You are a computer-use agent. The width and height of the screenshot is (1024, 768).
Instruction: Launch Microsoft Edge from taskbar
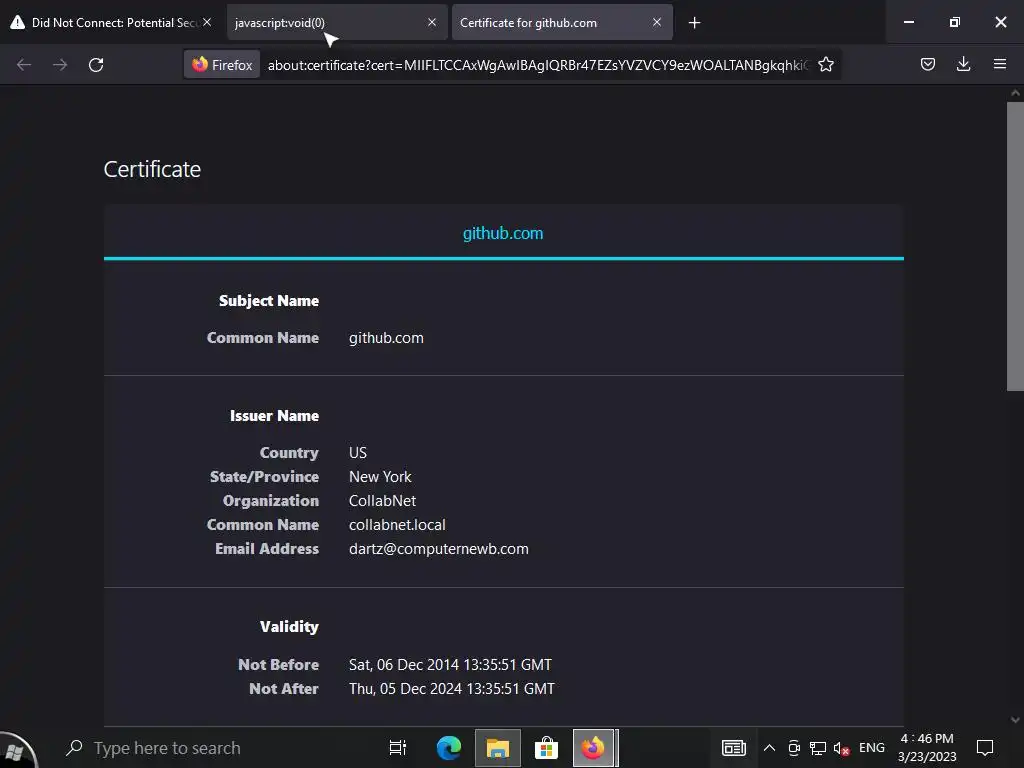point(449,748)
